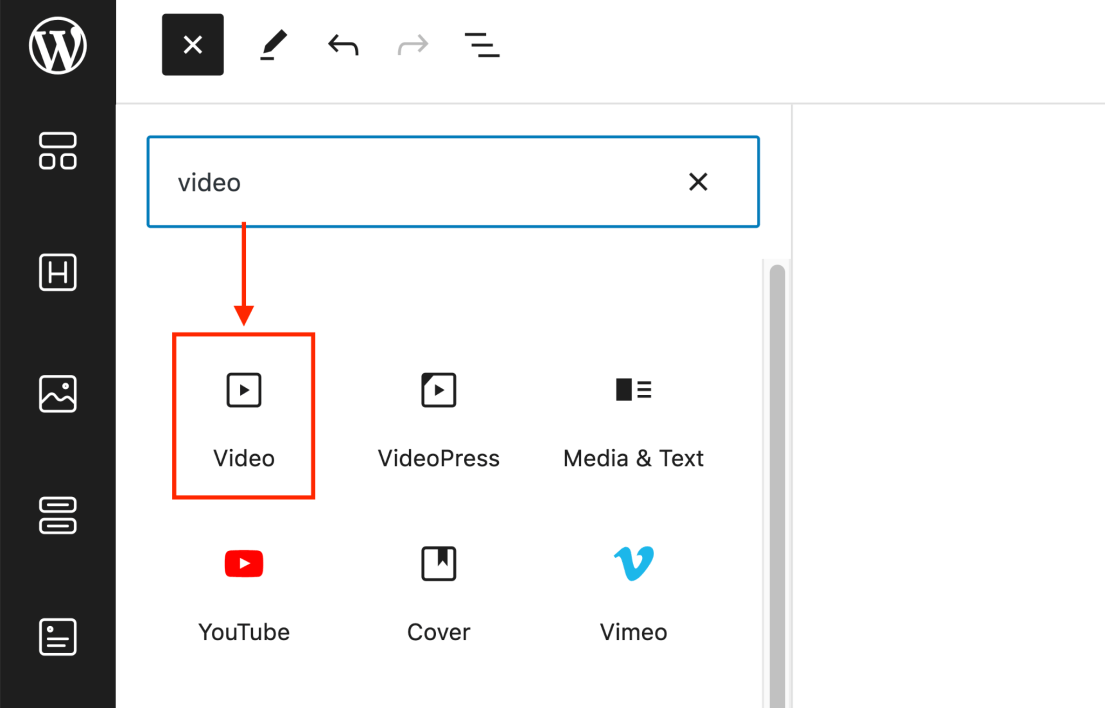Clear the video search text
The image size is (1105, 708).
(x=698, y=182)
